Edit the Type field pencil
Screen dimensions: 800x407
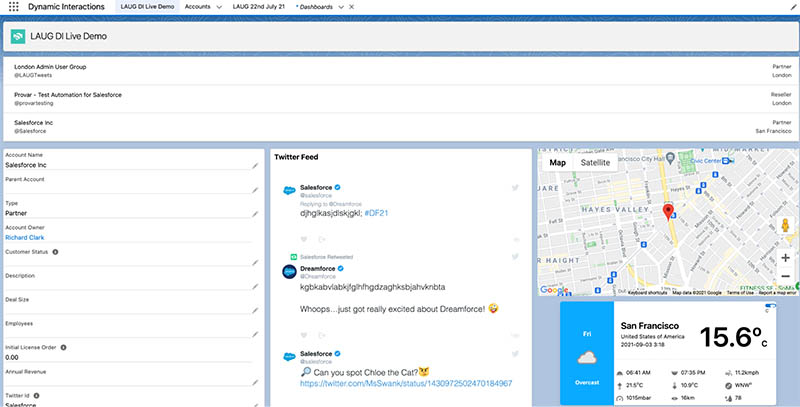255,214
